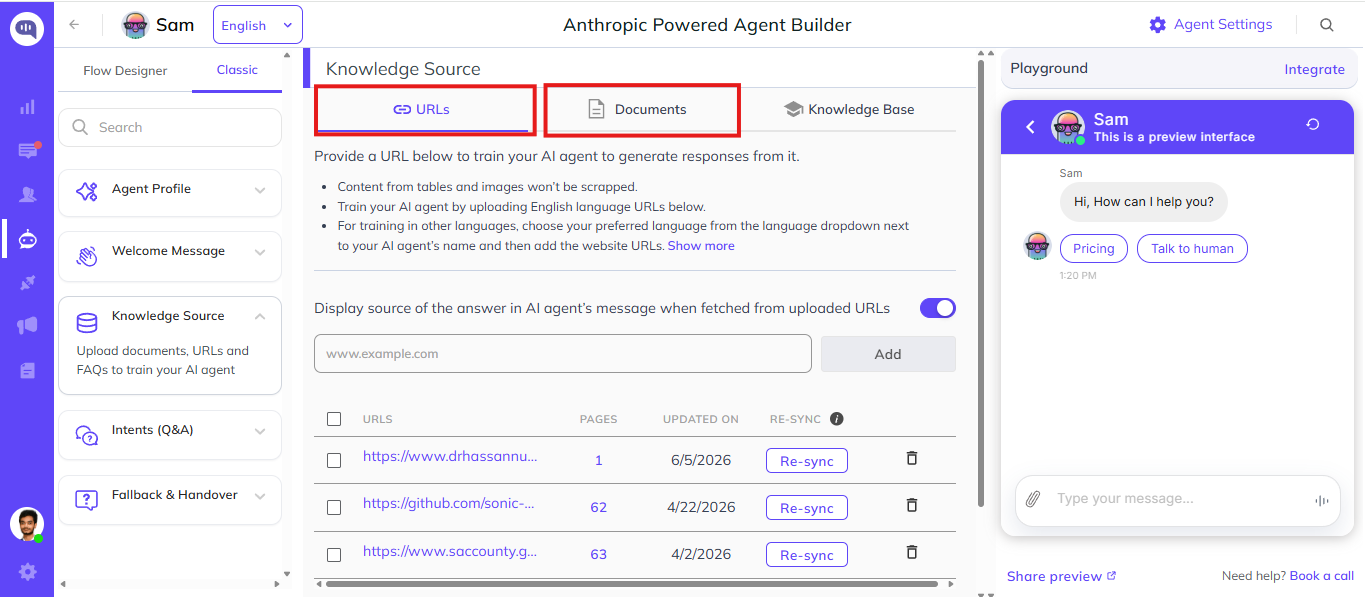
Task: Select the URLs tab
Action: click(421, 109)
